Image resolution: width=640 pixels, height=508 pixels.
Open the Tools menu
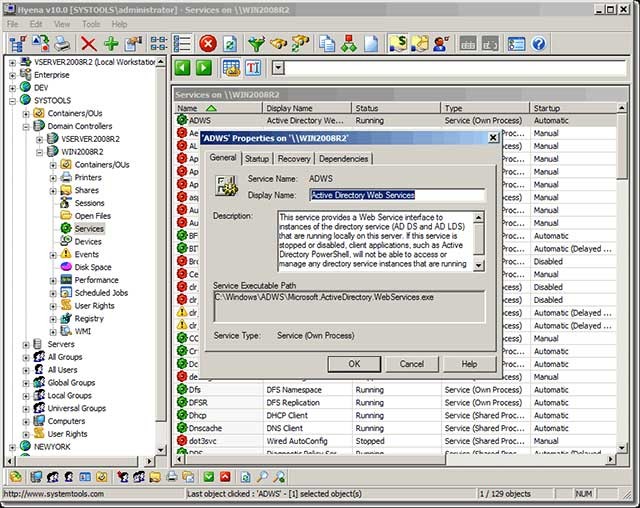[x=91, y=23]
